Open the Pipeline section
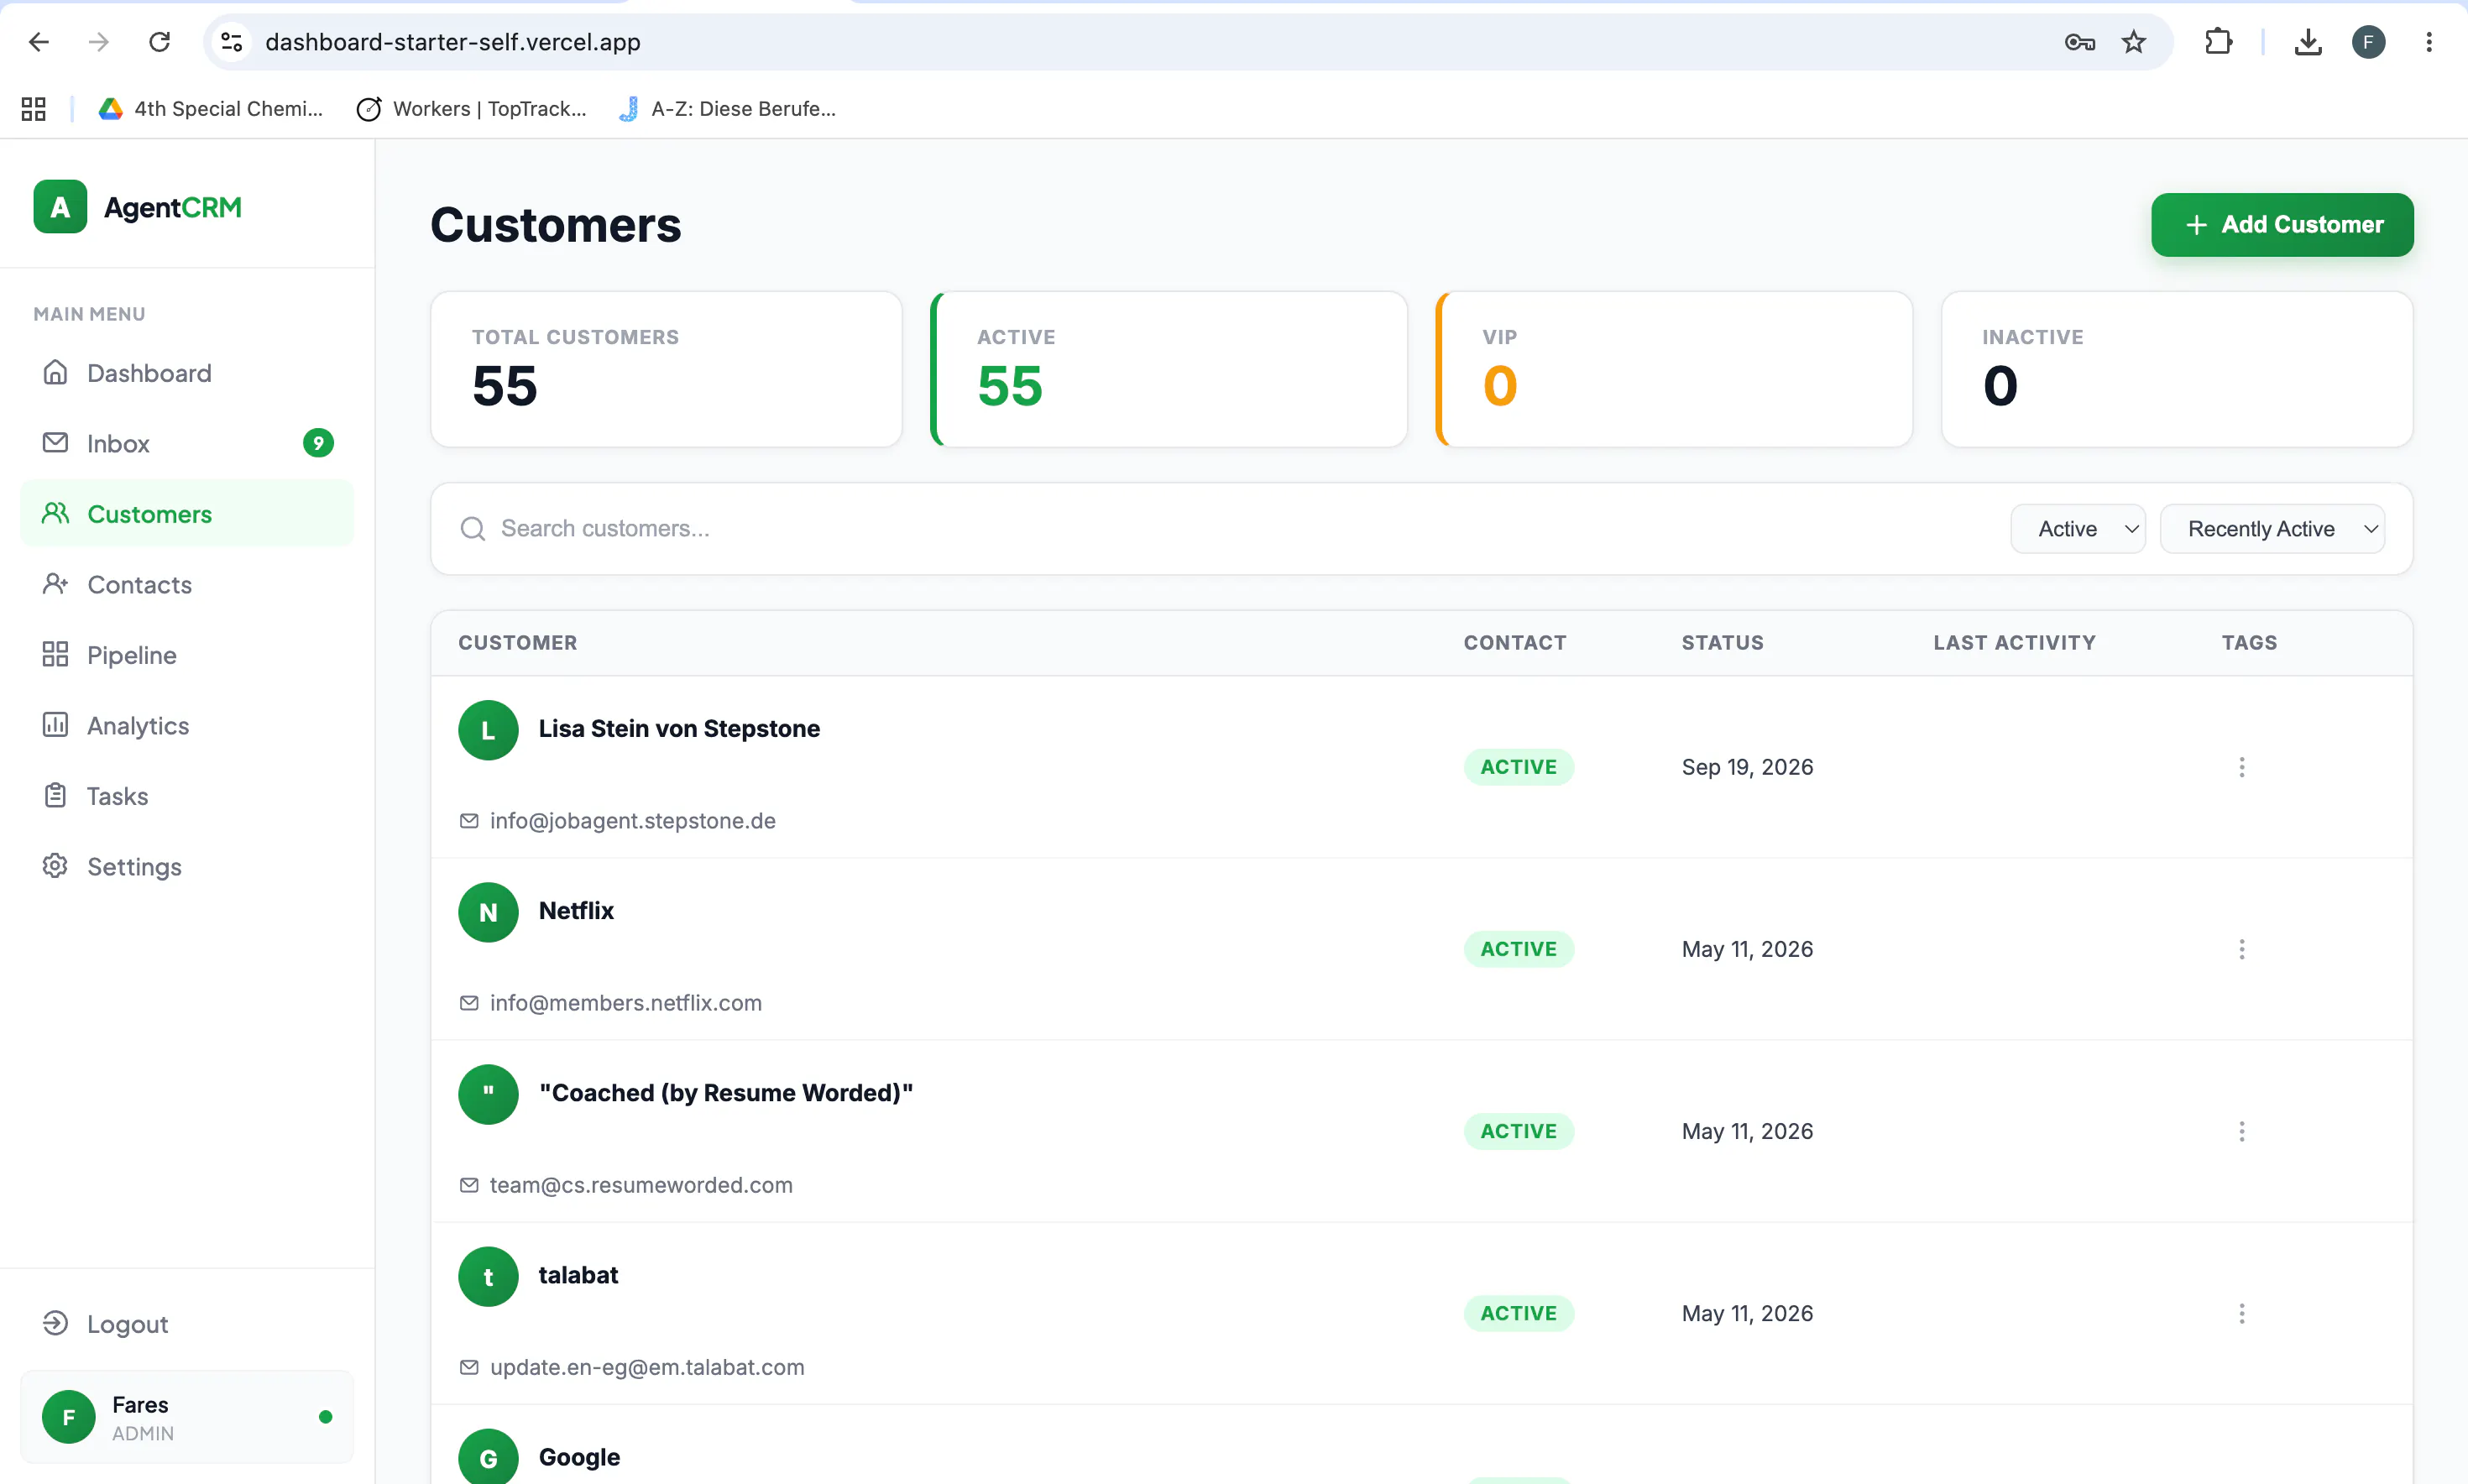This screenshot has height=1484, width=2468. (x=187, y=655)
